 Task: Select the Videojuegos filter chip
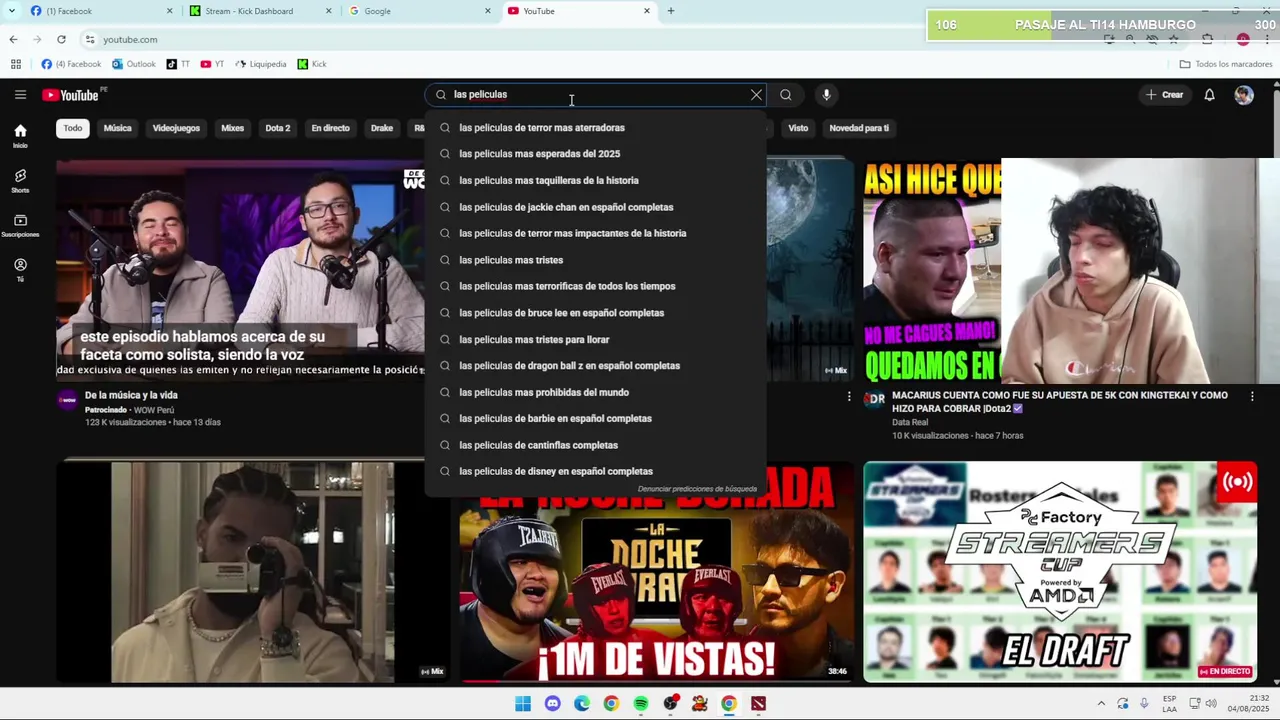click(x=176, y=128)
